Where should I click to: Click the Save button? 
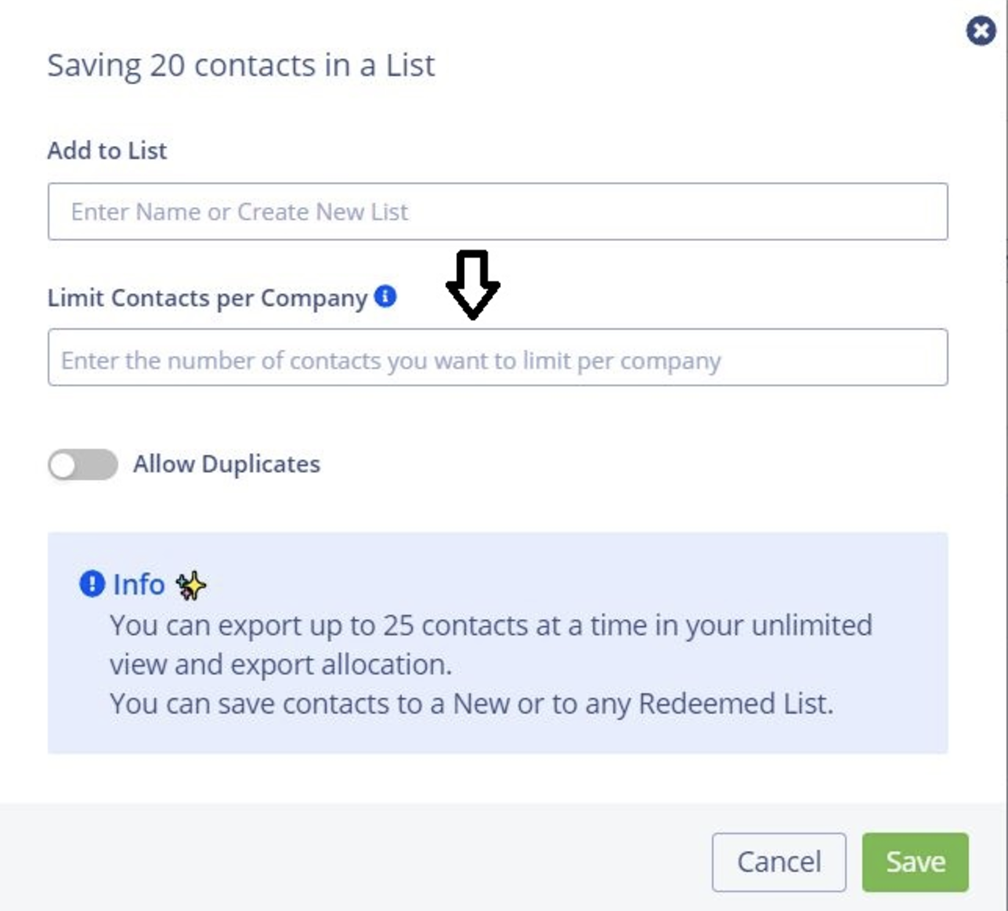tap(915, 862)
